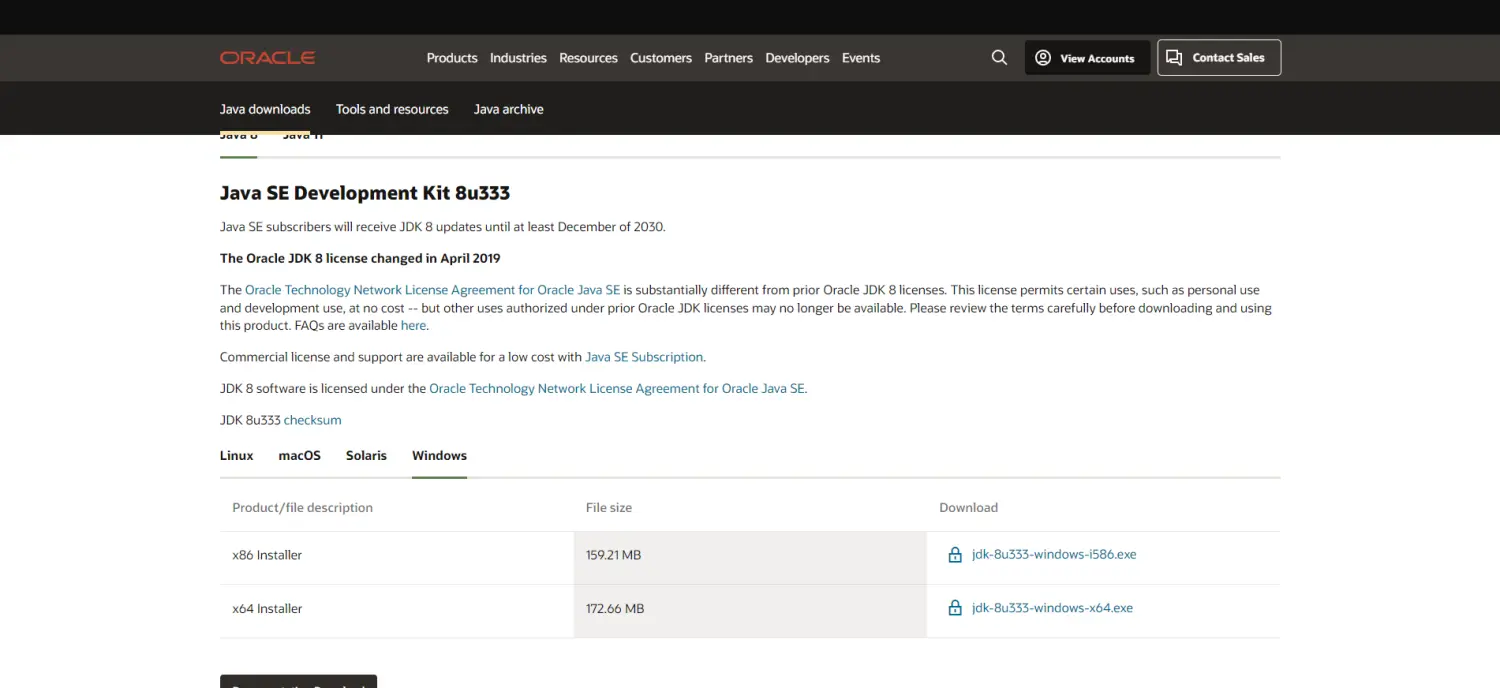Click the lock icon beside the i586 download
Screen dimensions: 1500x688
pos(955,555)
